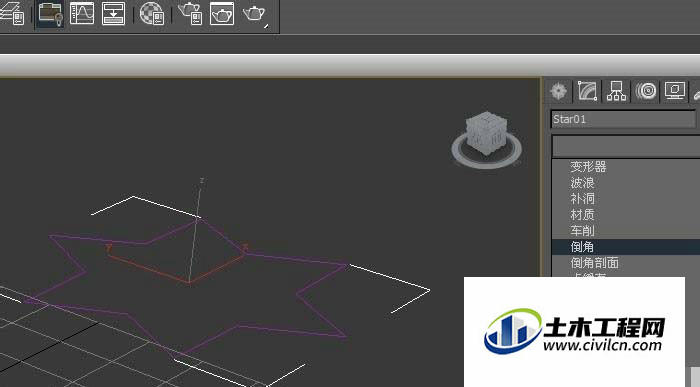
Task: Open the Manage Layers dialog icon
Action: click(x=12, y=13)
